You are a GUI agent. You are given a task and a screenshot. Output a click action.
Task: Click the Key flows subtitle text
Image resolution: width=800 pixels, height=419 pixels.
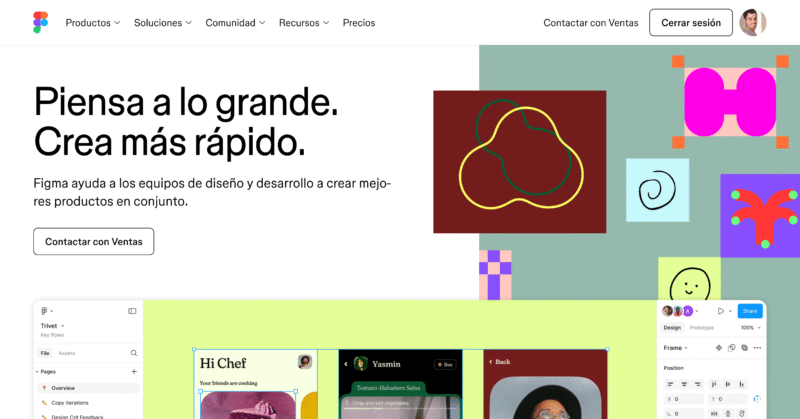tap(52, 335)
